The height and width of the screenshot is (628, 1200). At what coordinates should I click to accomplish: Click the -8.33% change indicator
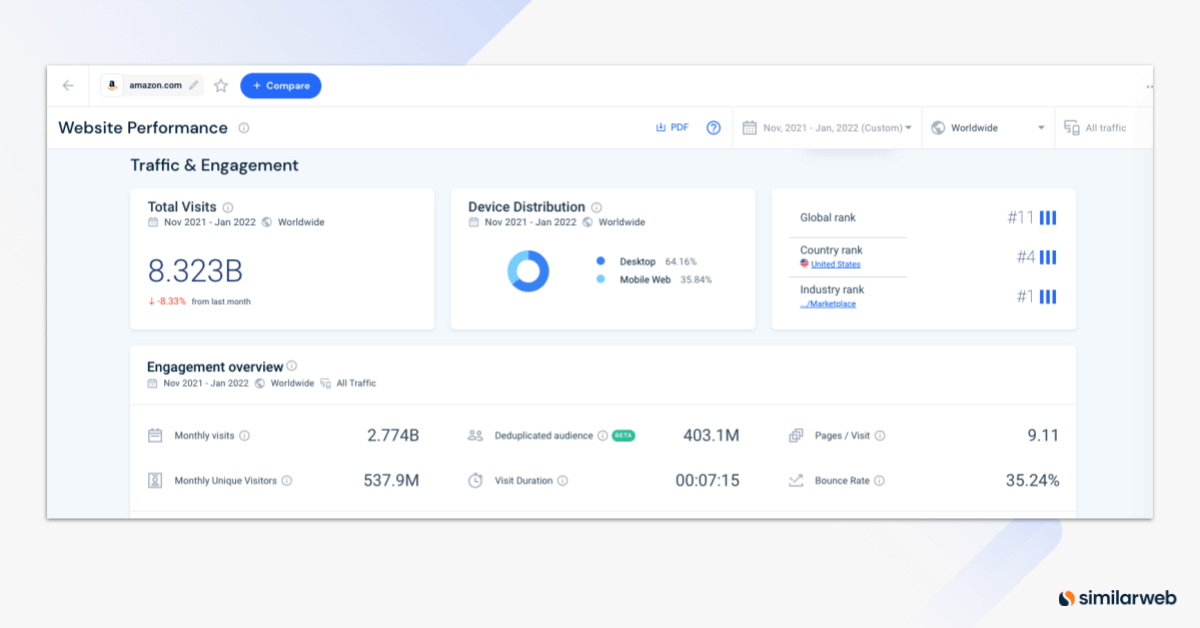(167, 301)
